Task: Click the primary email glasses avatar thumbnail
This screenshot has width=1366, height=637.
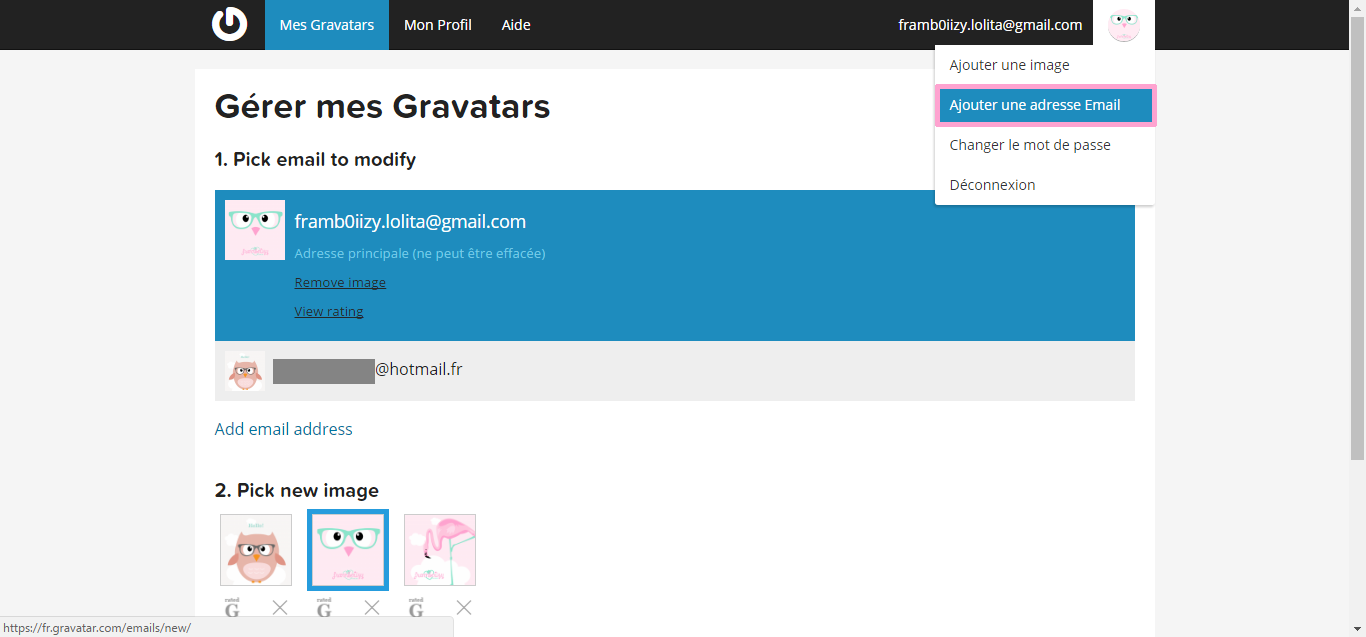Action: 255,230
